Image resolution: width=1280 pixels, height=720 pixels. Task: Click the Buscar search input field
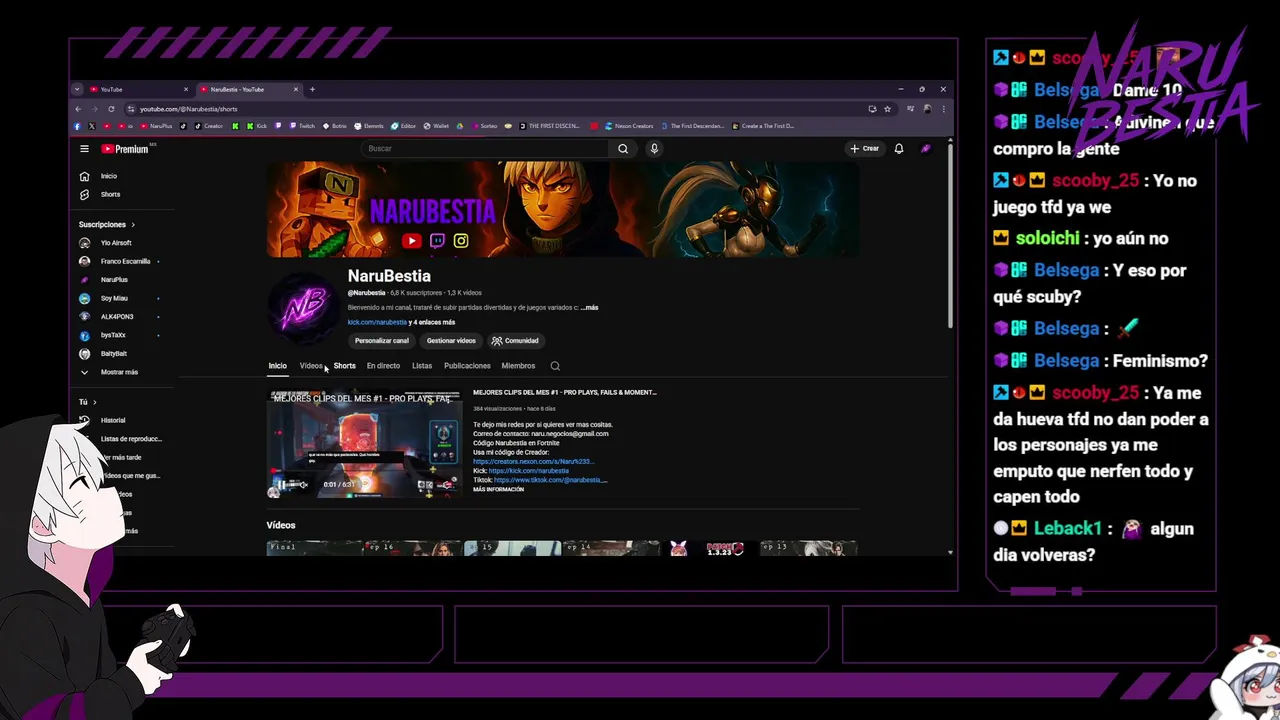click(485, 148)
